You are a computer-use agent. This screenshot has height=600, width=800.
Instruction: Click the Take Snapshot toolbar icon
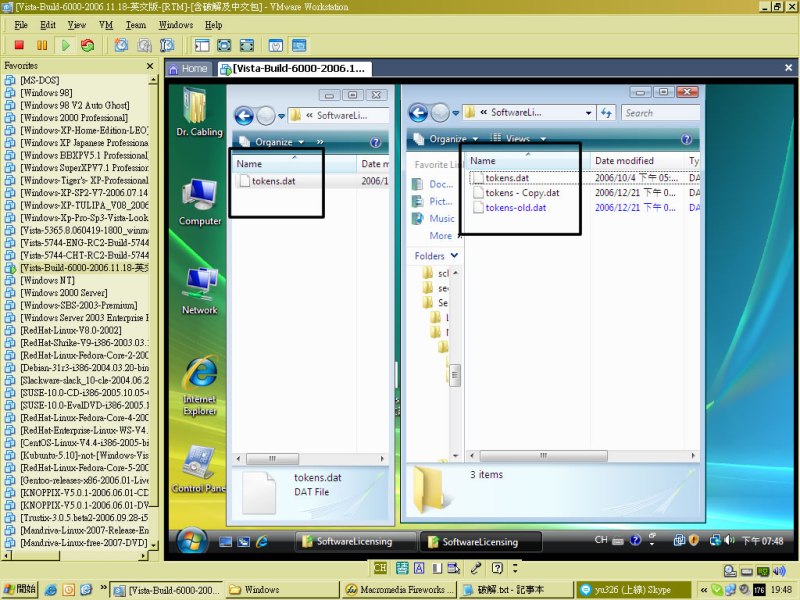point(121,45)
